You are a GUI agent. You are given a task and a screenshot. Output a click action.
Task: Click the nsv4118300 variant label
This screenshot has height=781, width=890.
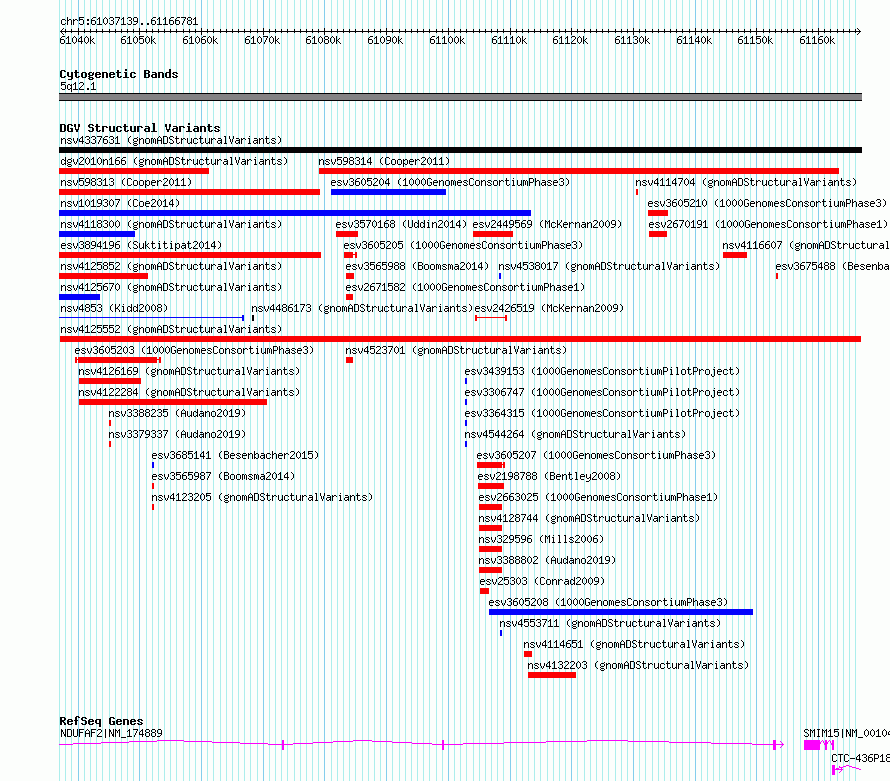pyautogui.click(x=171, y=224)
